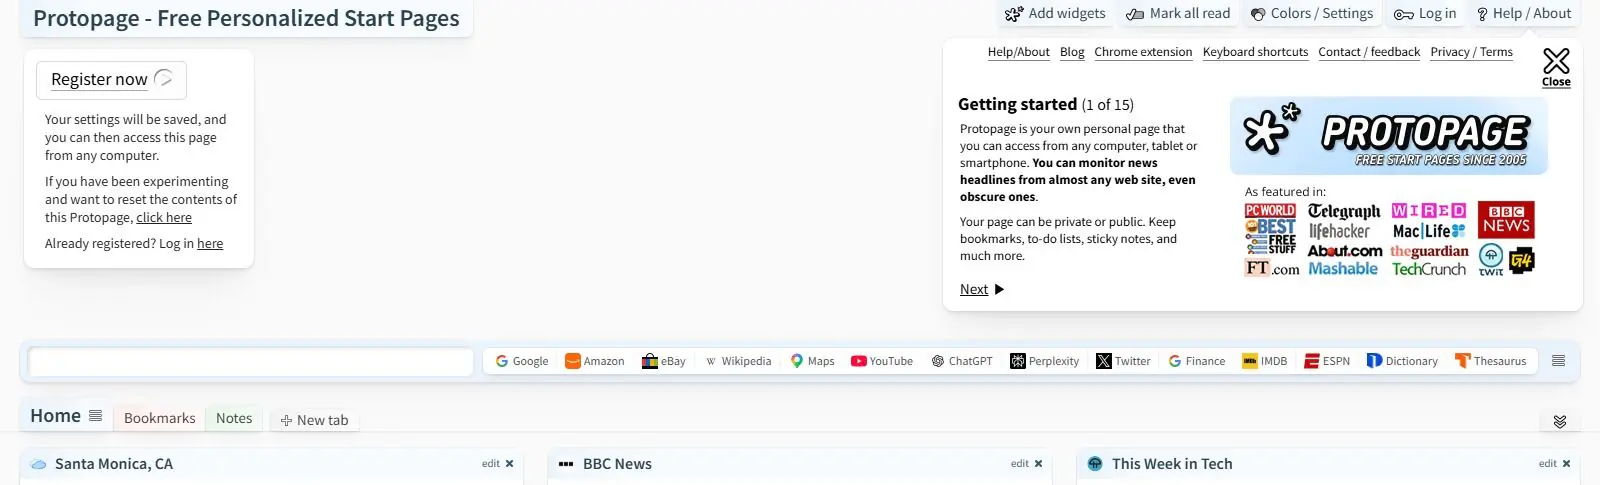The image size is (1600, 485).
Task: Remove the BBC News widget
Action: coord(1038,464)
